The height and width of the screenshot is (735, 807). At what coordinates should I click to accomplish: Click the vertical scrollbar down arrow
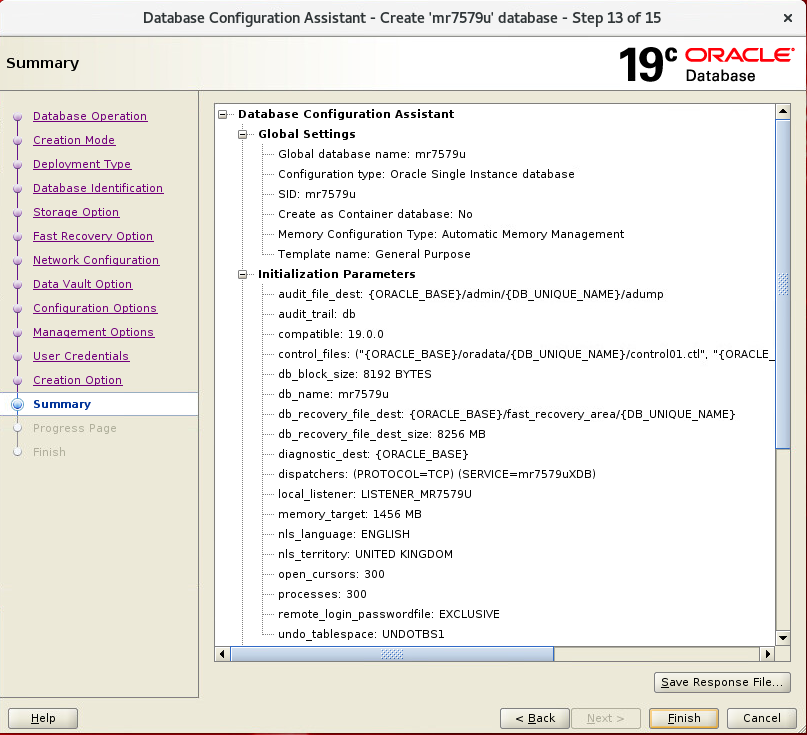point(783,638)
